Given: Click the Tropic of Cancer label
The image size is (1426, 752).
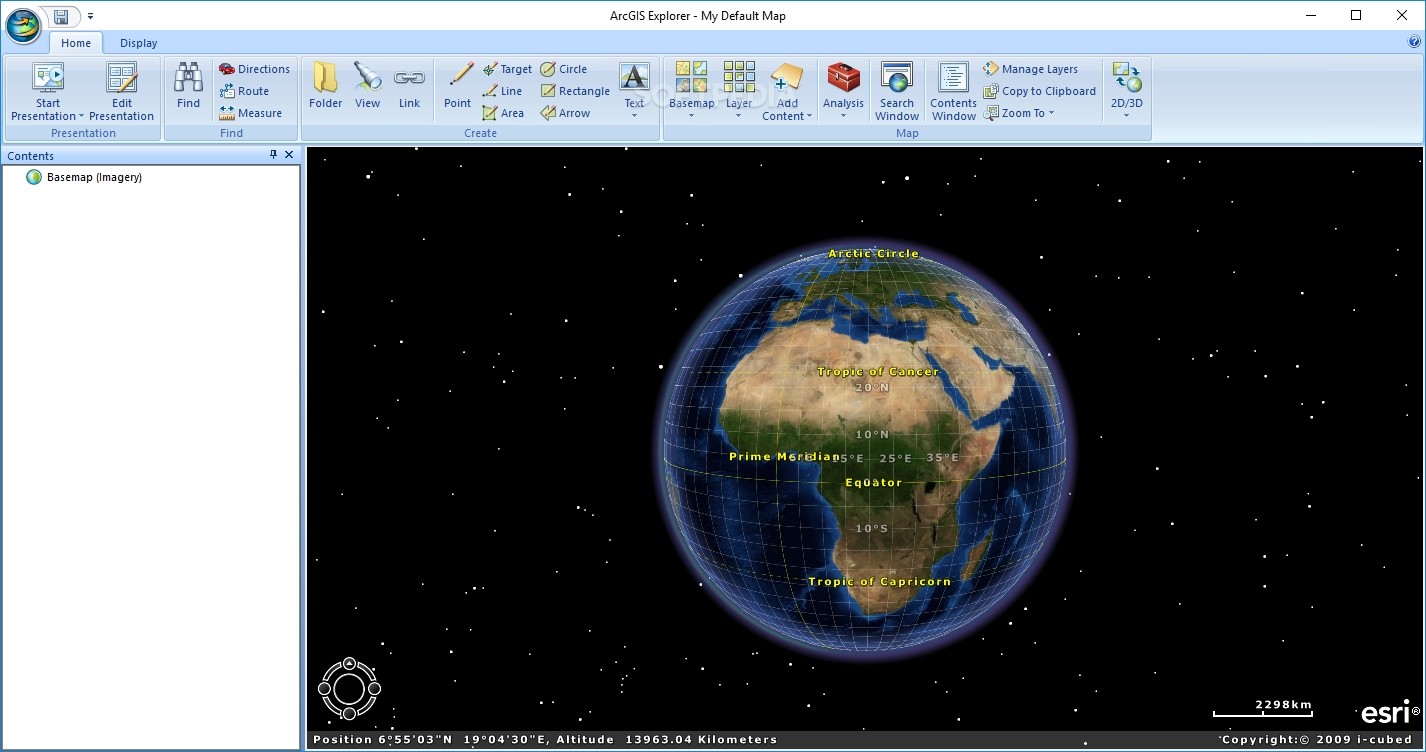Looking at the screenshot, I should pyautogui.click(x=878, y=371).
